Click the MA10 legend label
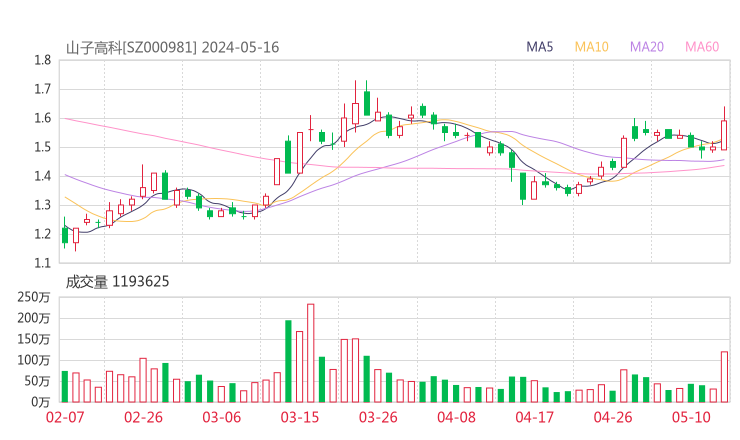Viewport: 740px width, 440px height. pyautogui.click(x=591, y=47)
